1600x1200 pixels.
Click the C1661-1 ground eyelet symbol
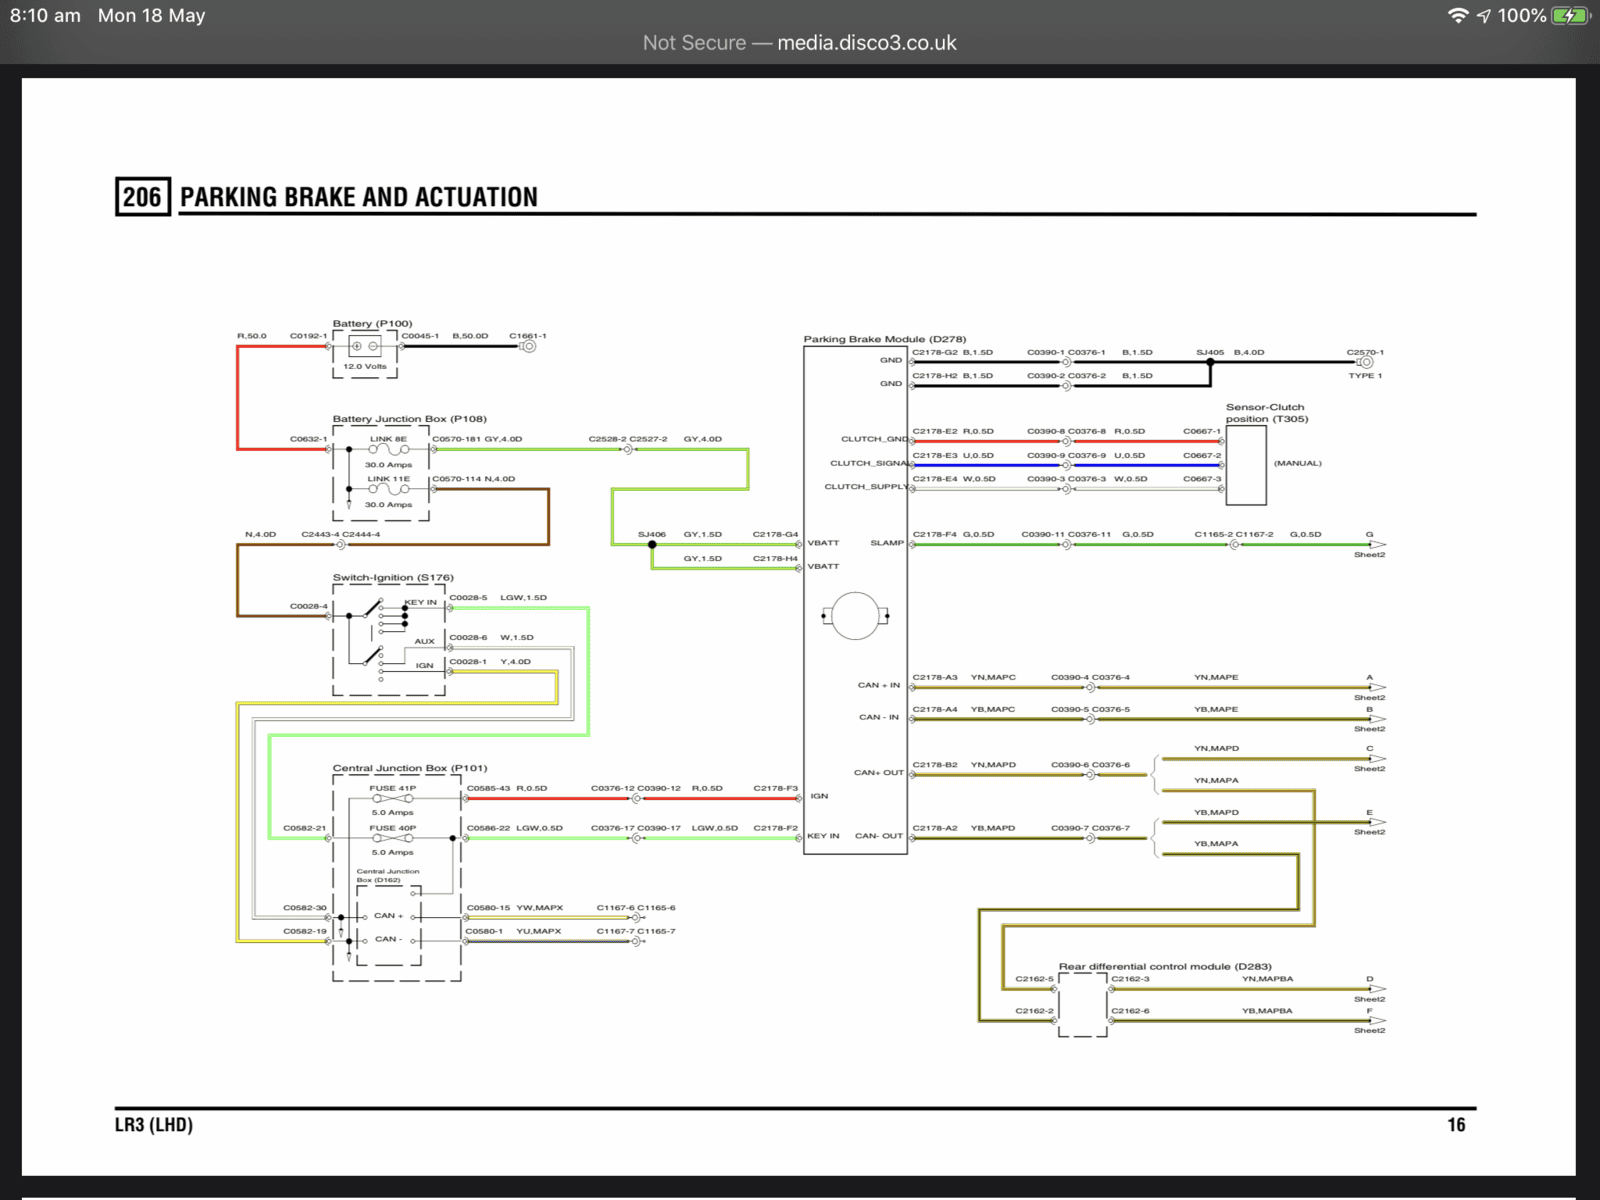[528, 346]
